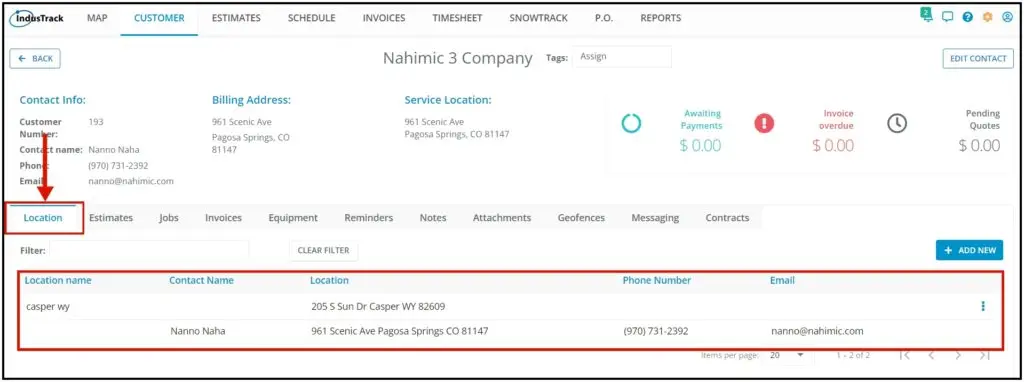Switch to the Estimates tab

pyautogui.click(x=111, y=218)
